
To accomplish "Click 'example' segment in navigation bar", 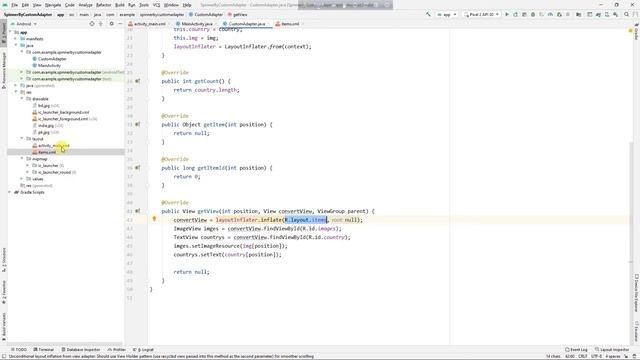I will (127, 14).
